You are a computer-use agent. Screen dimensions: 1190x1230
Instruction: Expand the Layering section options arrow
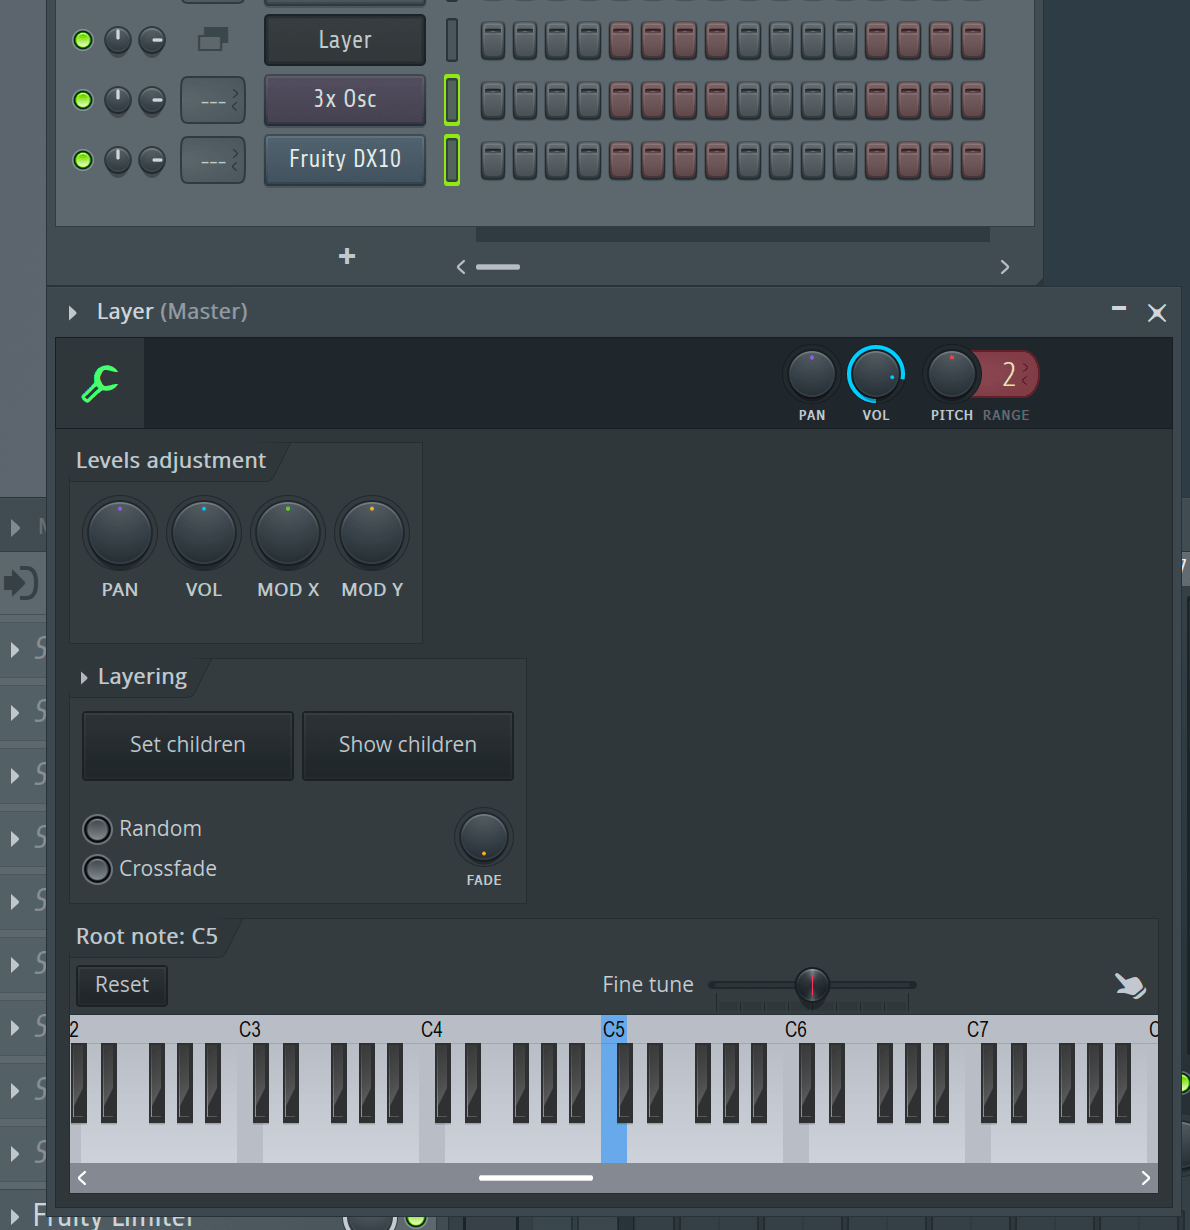point(84,678)
